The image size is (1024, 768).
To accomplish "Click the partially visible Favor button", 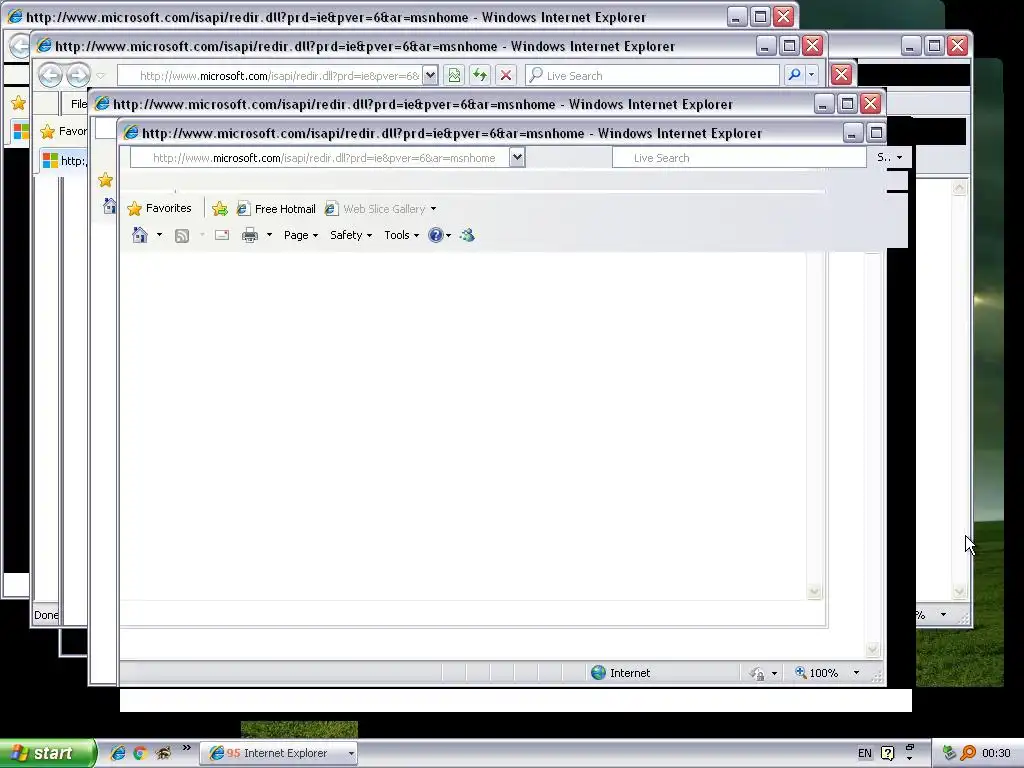I will tap(63, 131).
